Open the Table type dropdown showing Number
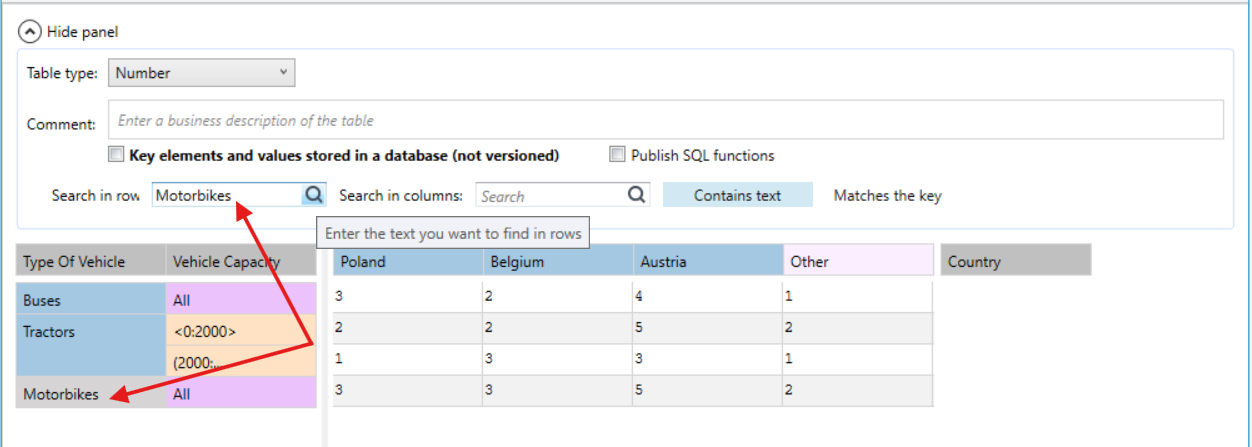Viewport: 1252px width, 447px height. 201,73
